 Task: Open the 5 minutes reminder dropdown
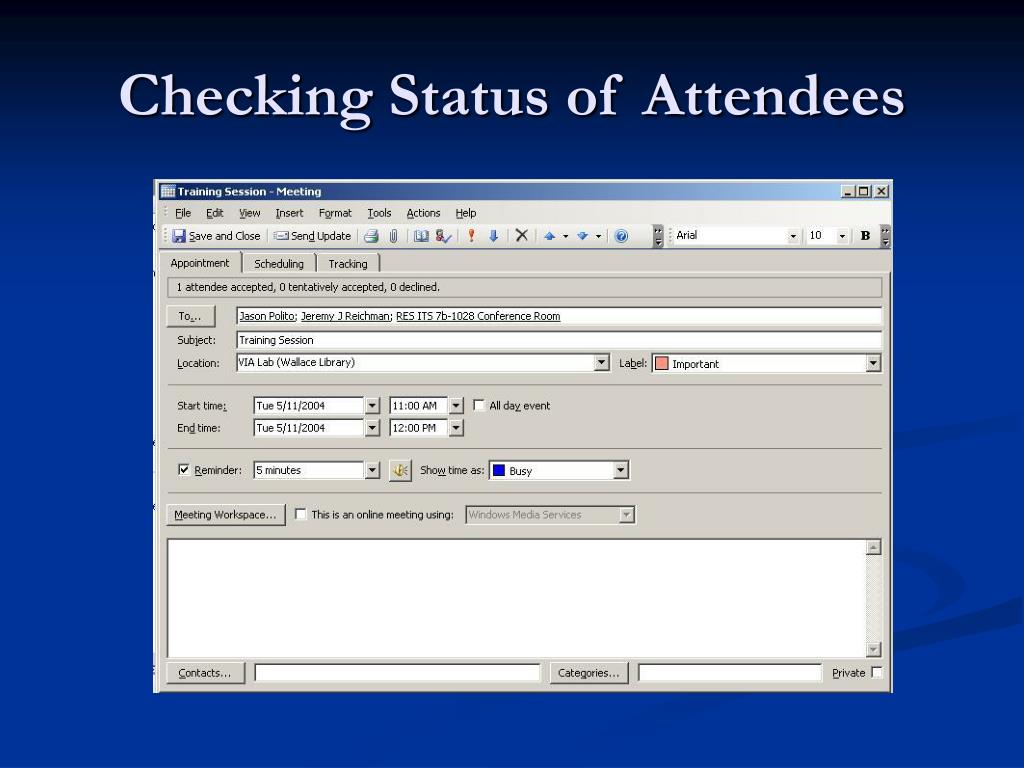(372, 470)
